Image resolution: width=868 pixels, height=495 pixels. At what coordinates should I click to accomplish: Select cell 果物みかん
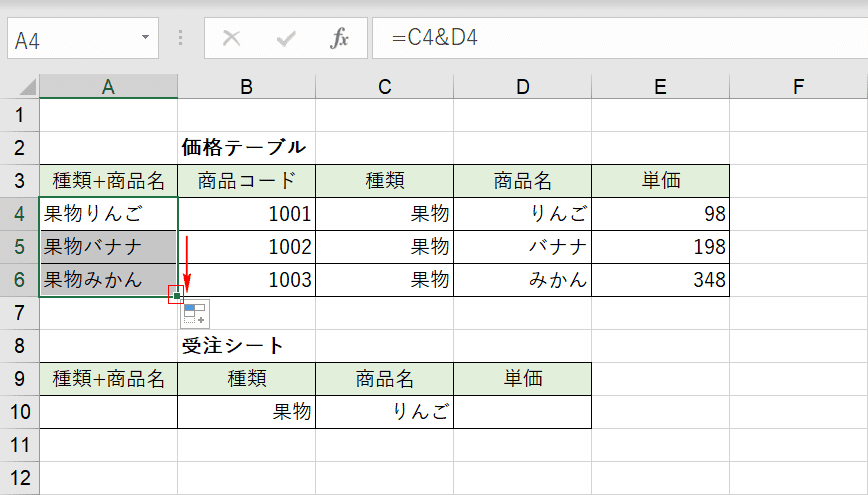108,280
